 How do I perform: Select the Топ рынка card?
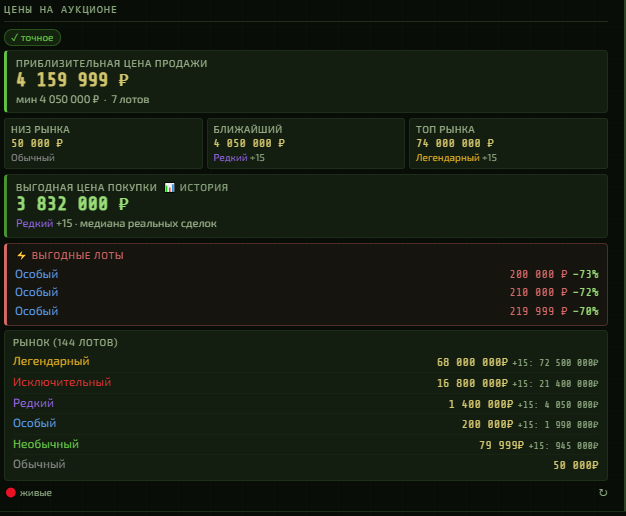[508, 143]
